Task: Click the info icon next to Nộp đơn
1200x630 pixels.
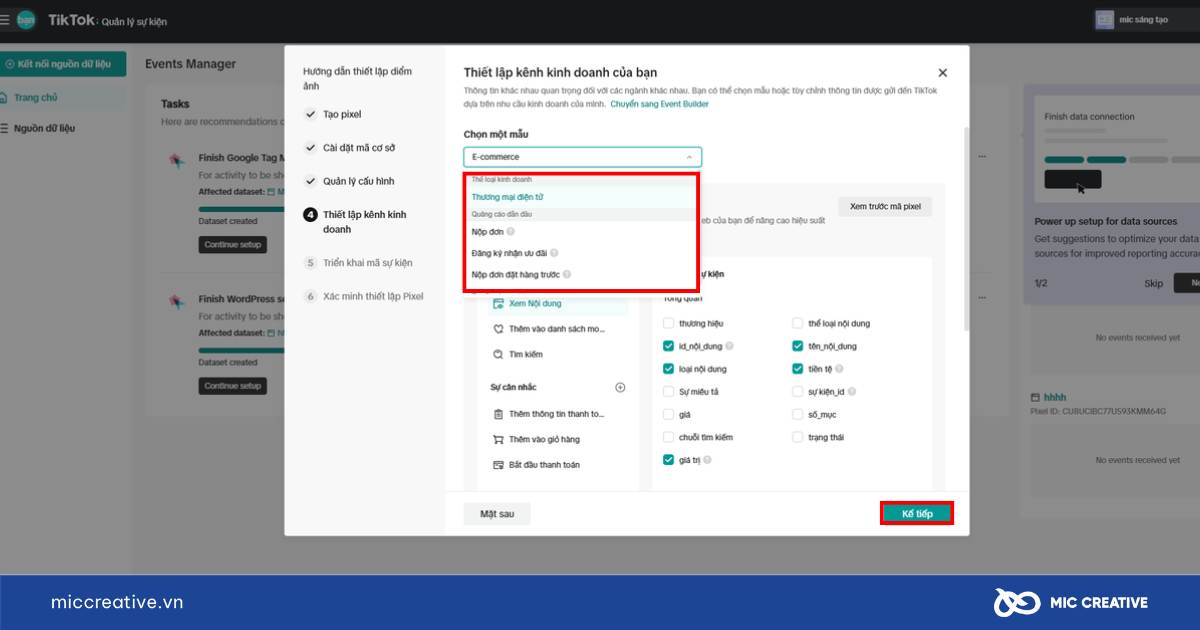Action: coord(511,231)
